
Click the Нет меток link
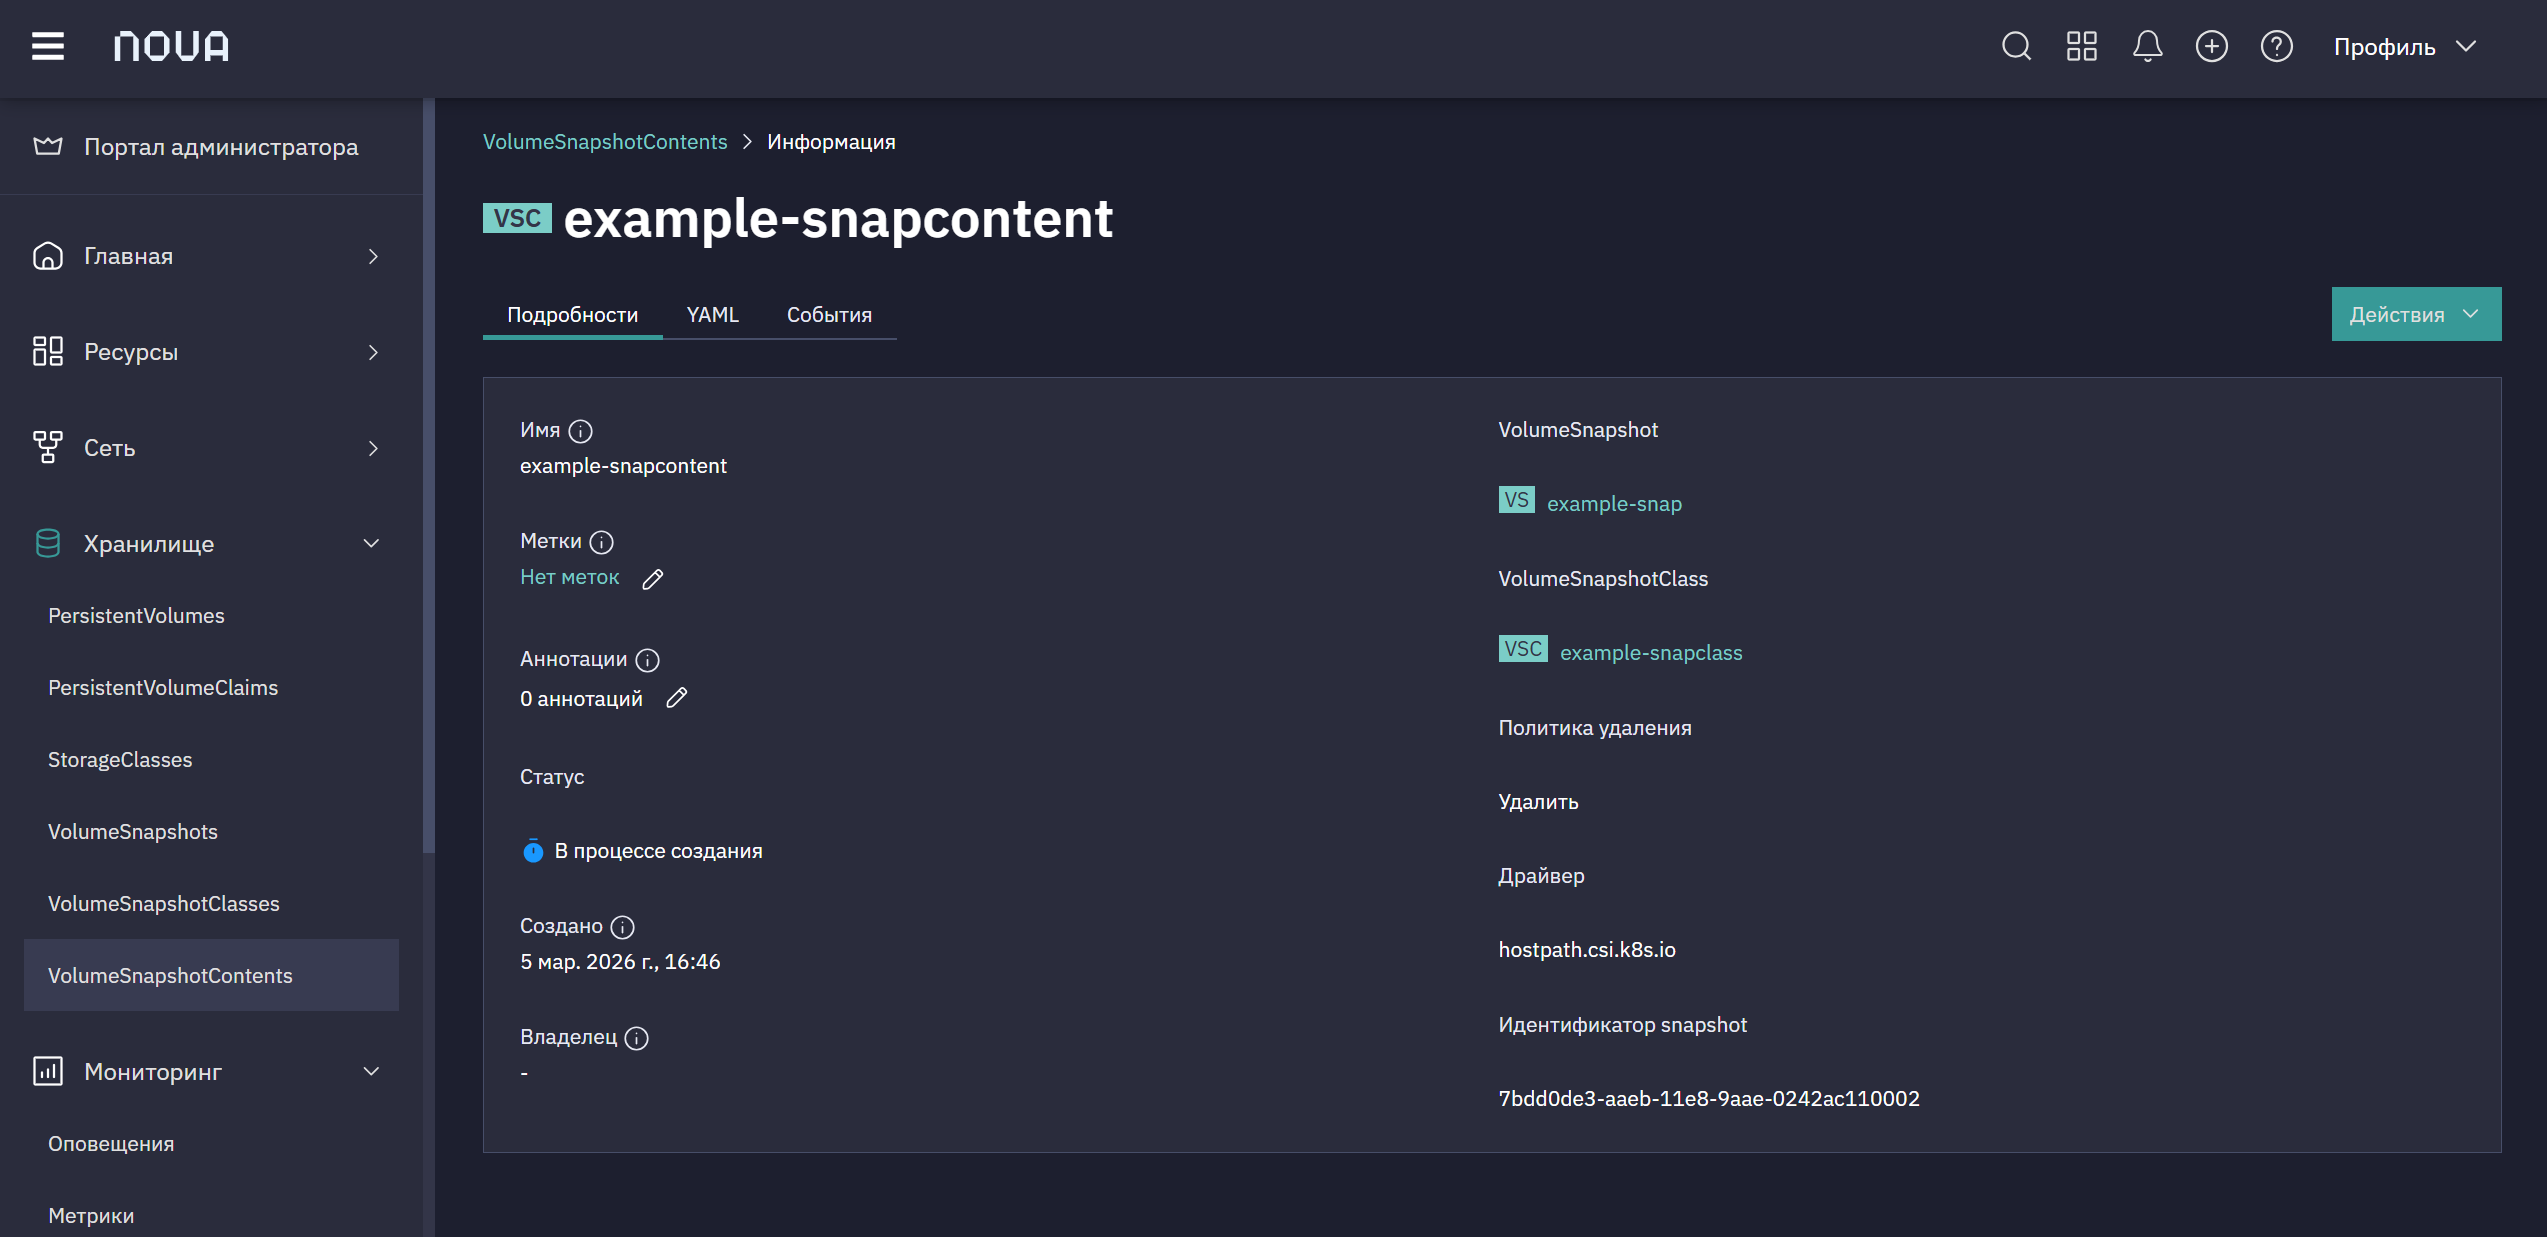click(570, 577)
